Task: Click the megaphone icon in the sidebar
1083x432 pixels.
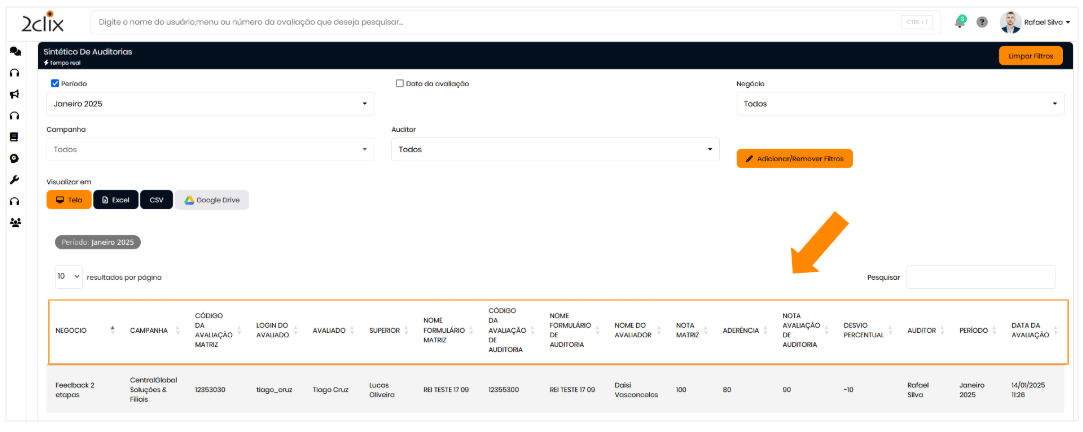Action: click(x=15, y=94)
